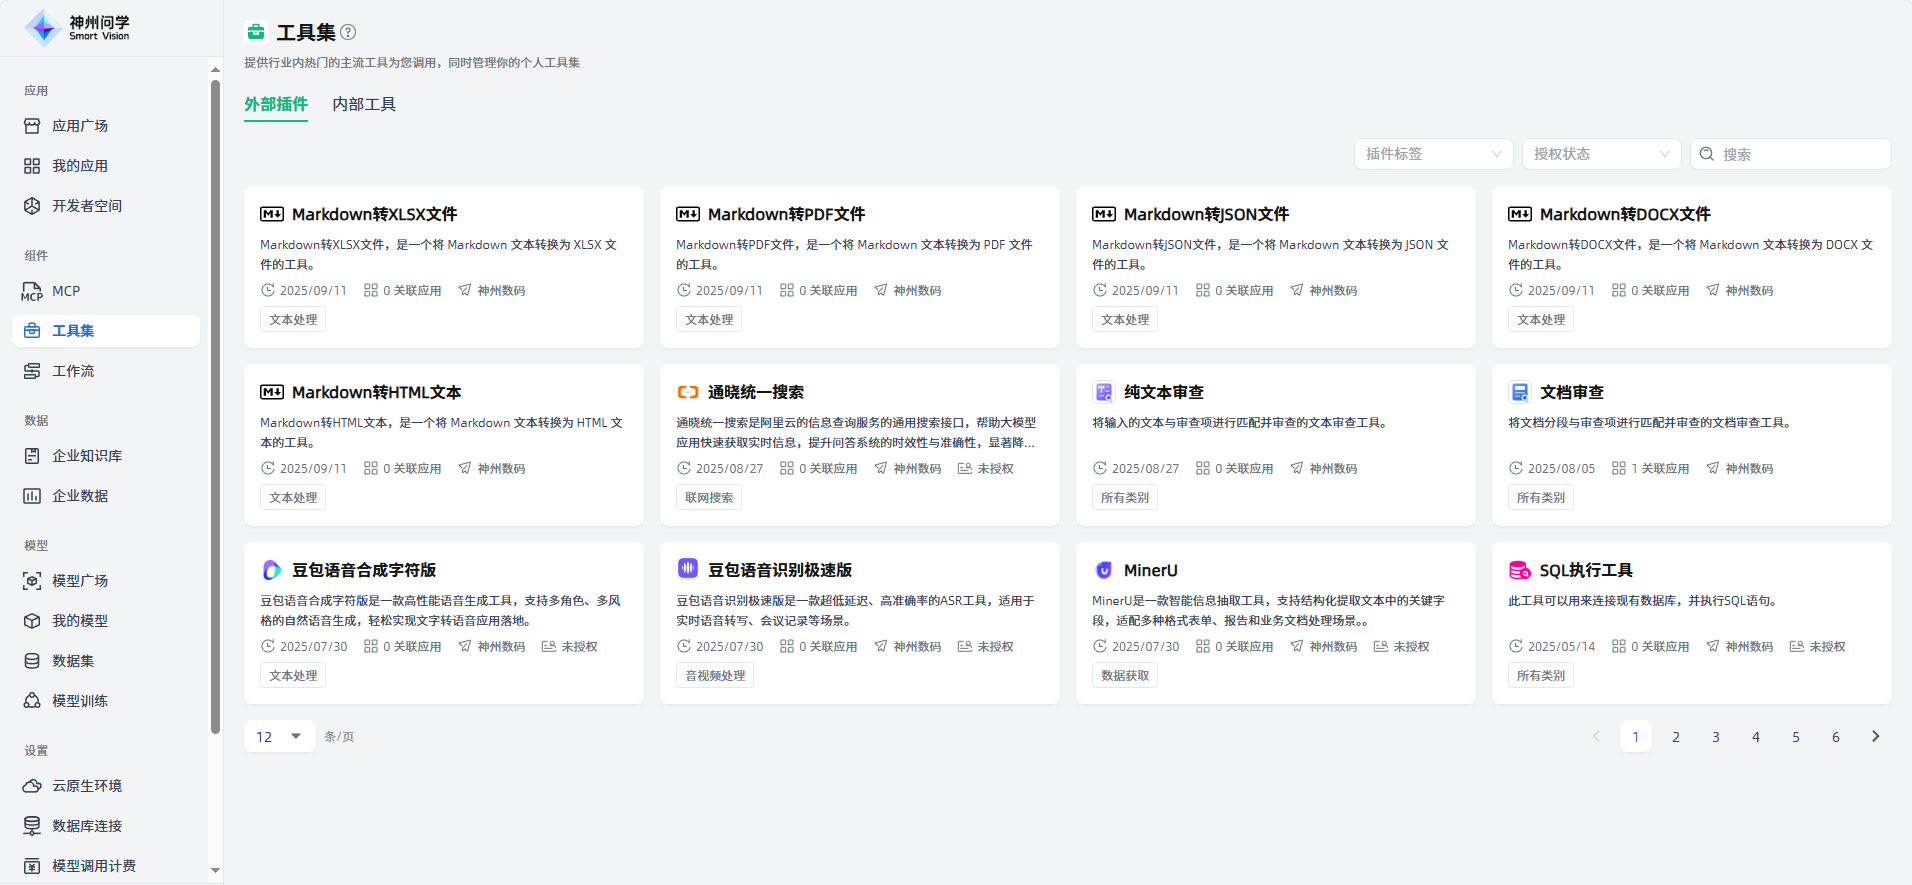
Task: Click the 纯文本审查 plugin icon
Action: 1104,392
